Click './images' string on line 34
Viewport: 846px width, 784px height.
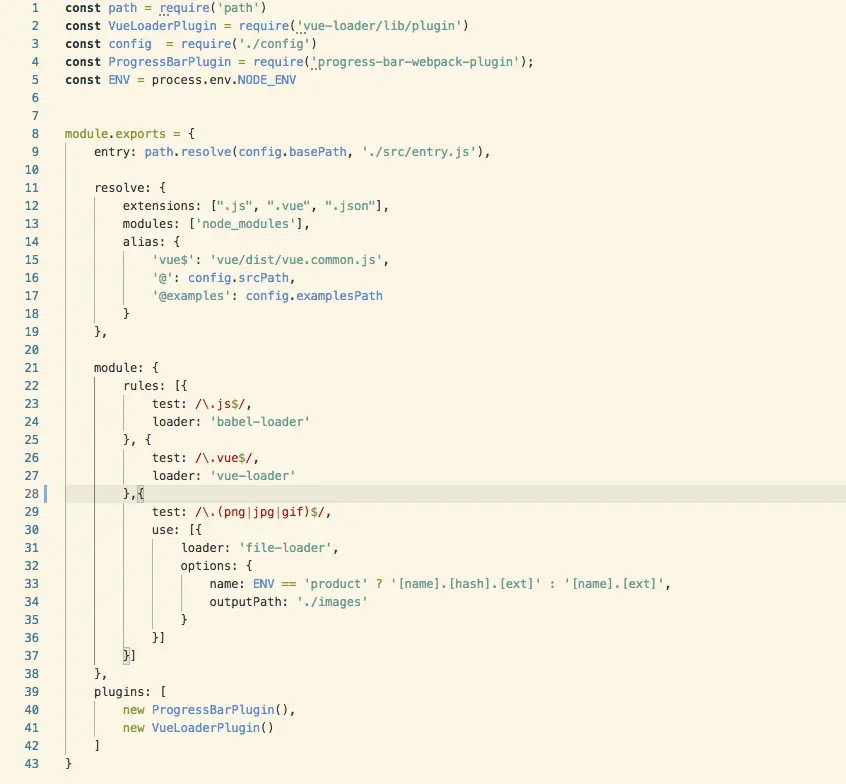pyautogui.click(x=332, y=602)
